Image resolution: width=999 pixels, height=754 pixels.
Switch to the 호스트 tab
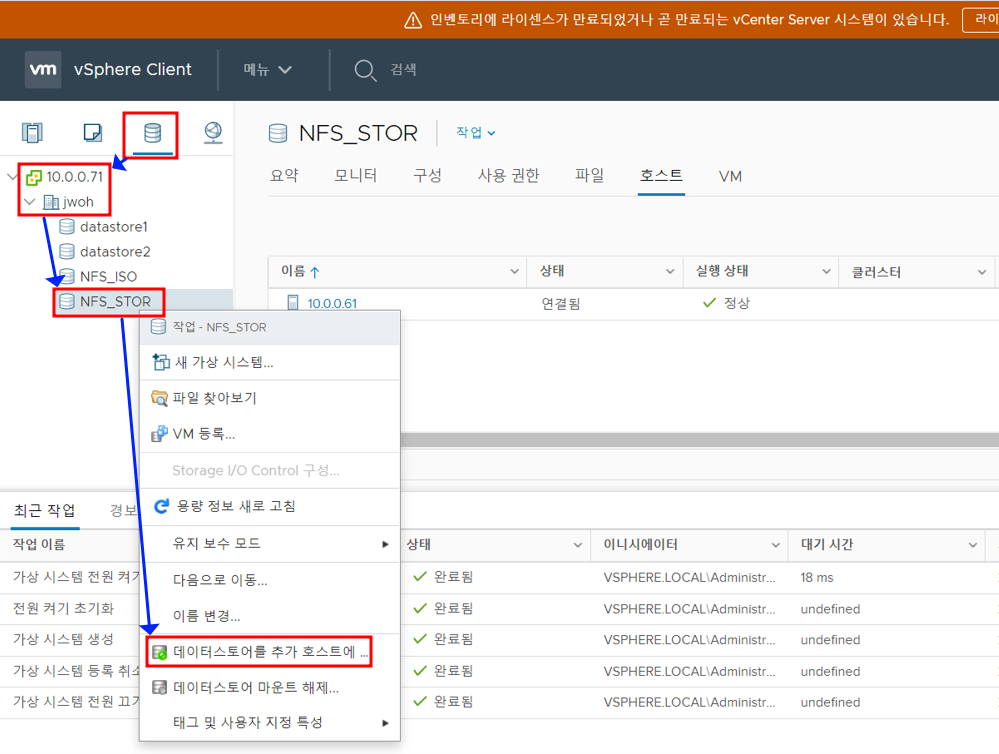pyautogui.click(x=661, y=175)
